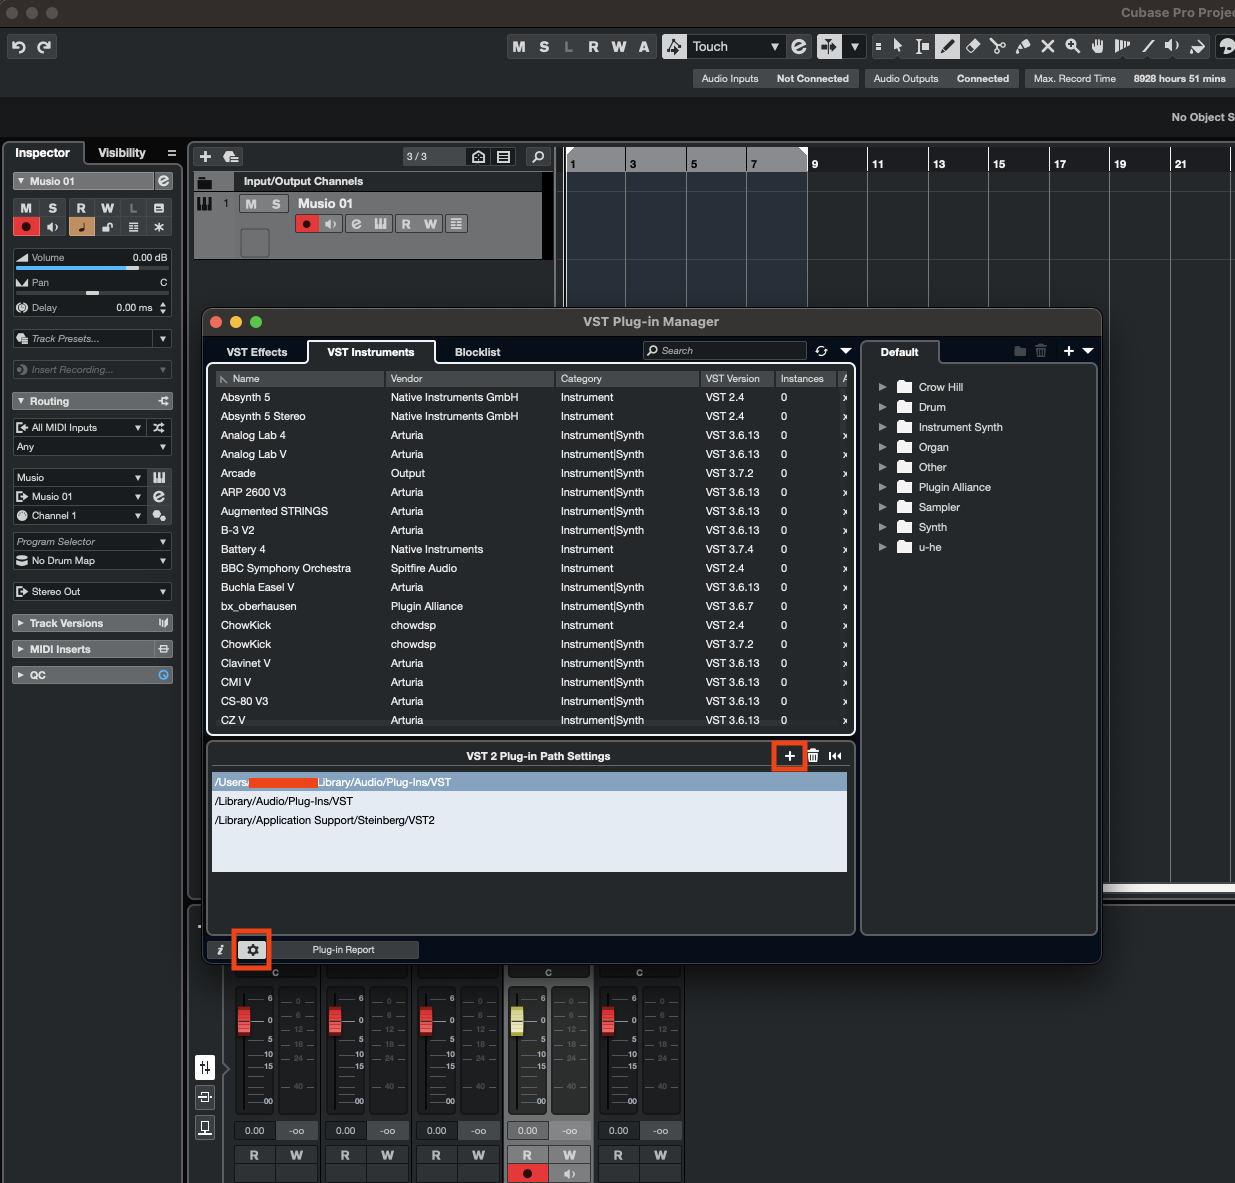Toggle global Mute M in top toolbar
Viewport: 1235px width, 1183px height.
coord(519,47)
